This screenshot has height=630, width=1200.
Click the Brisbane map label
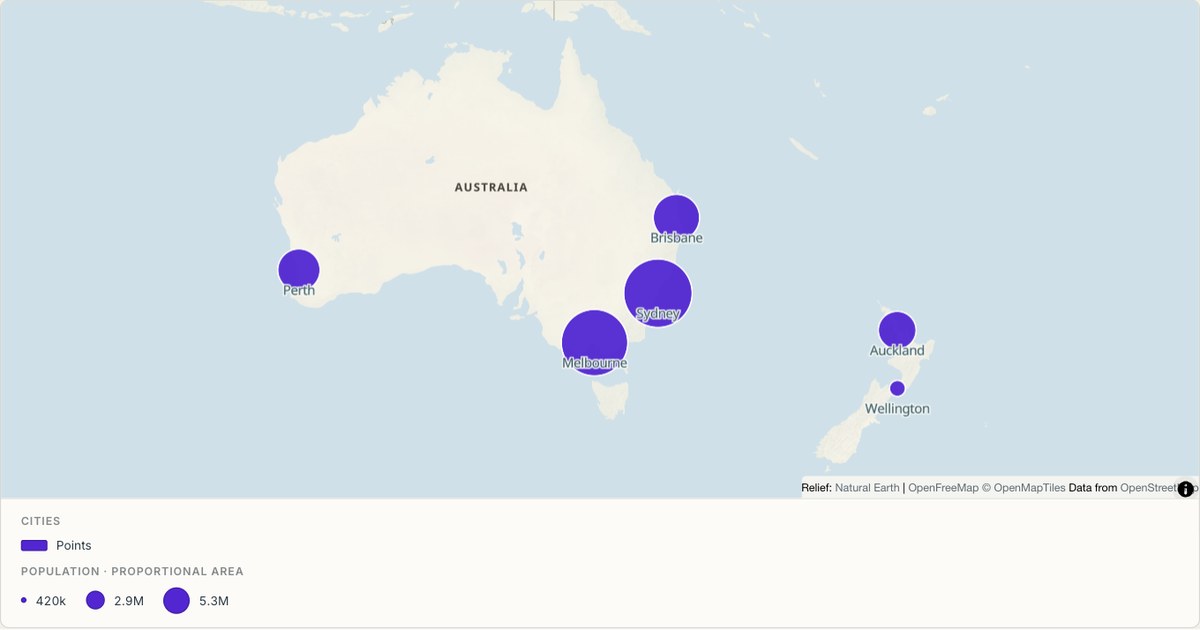tap(676, 238)
